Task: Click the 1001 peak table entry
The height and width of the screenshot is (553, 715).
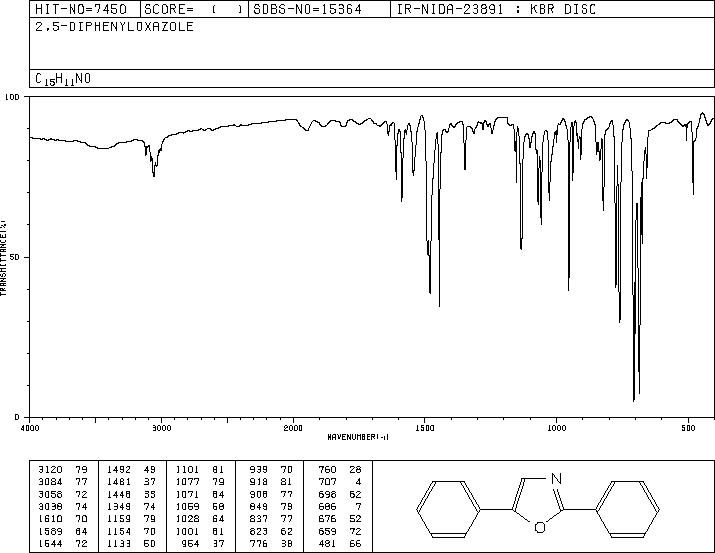Action: 200,532
